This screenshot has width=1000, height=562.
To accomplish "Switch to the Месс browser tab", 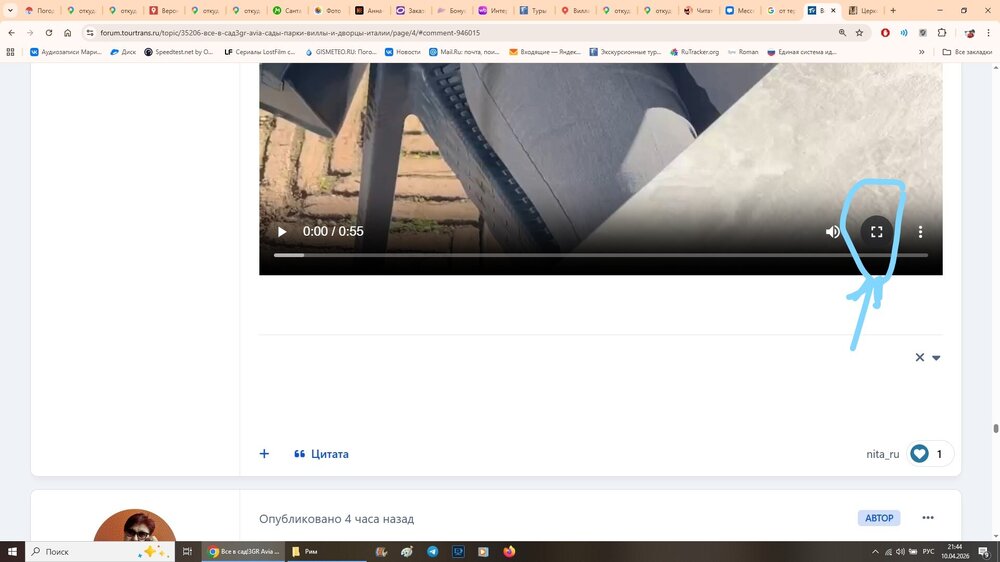I will click(x=740, y=11).
